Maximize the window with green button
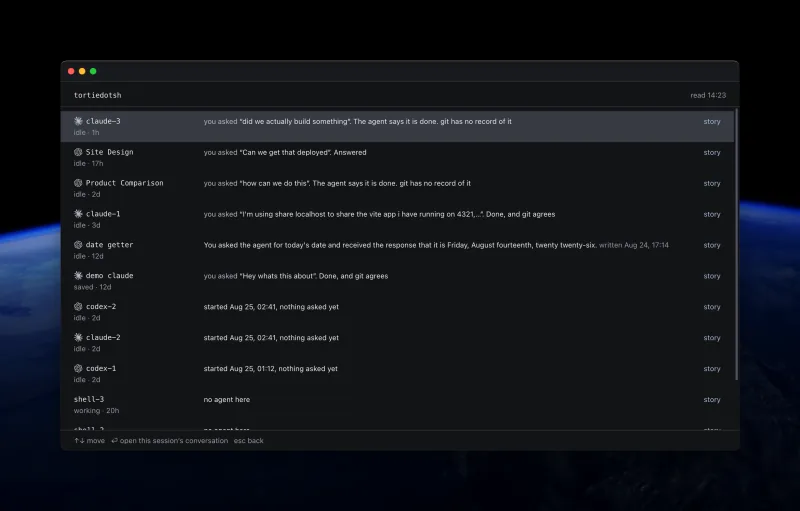 tap(93, 71)
